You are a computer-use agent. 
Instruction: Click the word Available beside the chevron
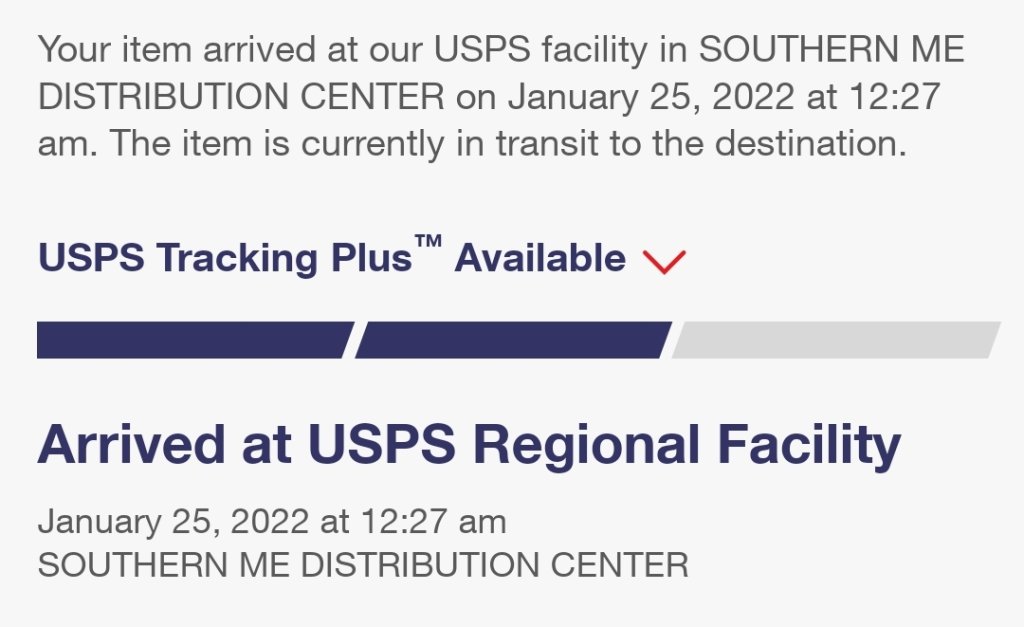click(540, 259)
